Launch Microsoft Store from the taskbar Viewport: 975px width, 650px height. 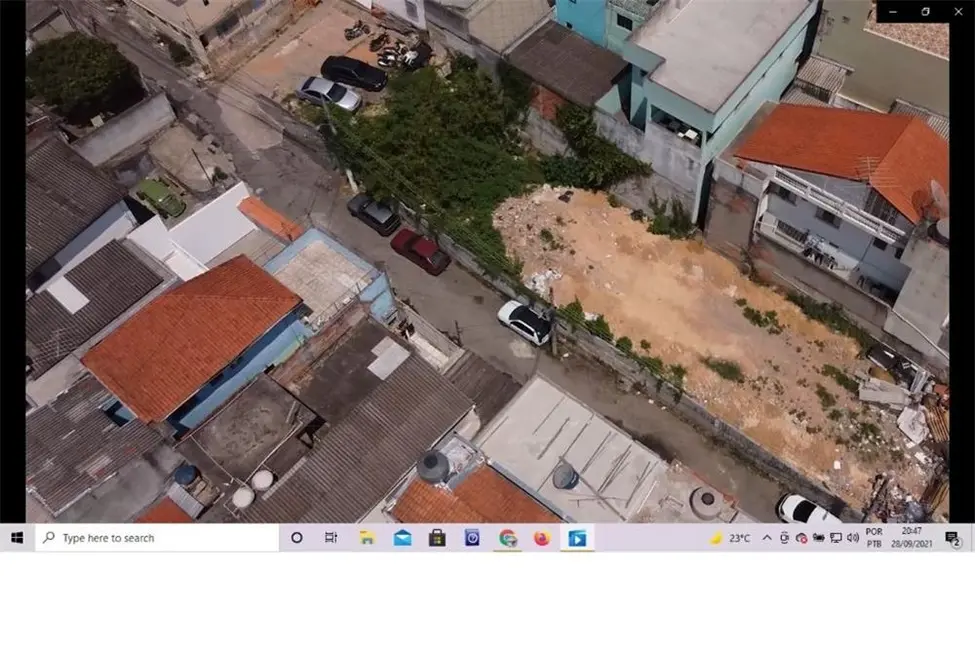[436, 537]
